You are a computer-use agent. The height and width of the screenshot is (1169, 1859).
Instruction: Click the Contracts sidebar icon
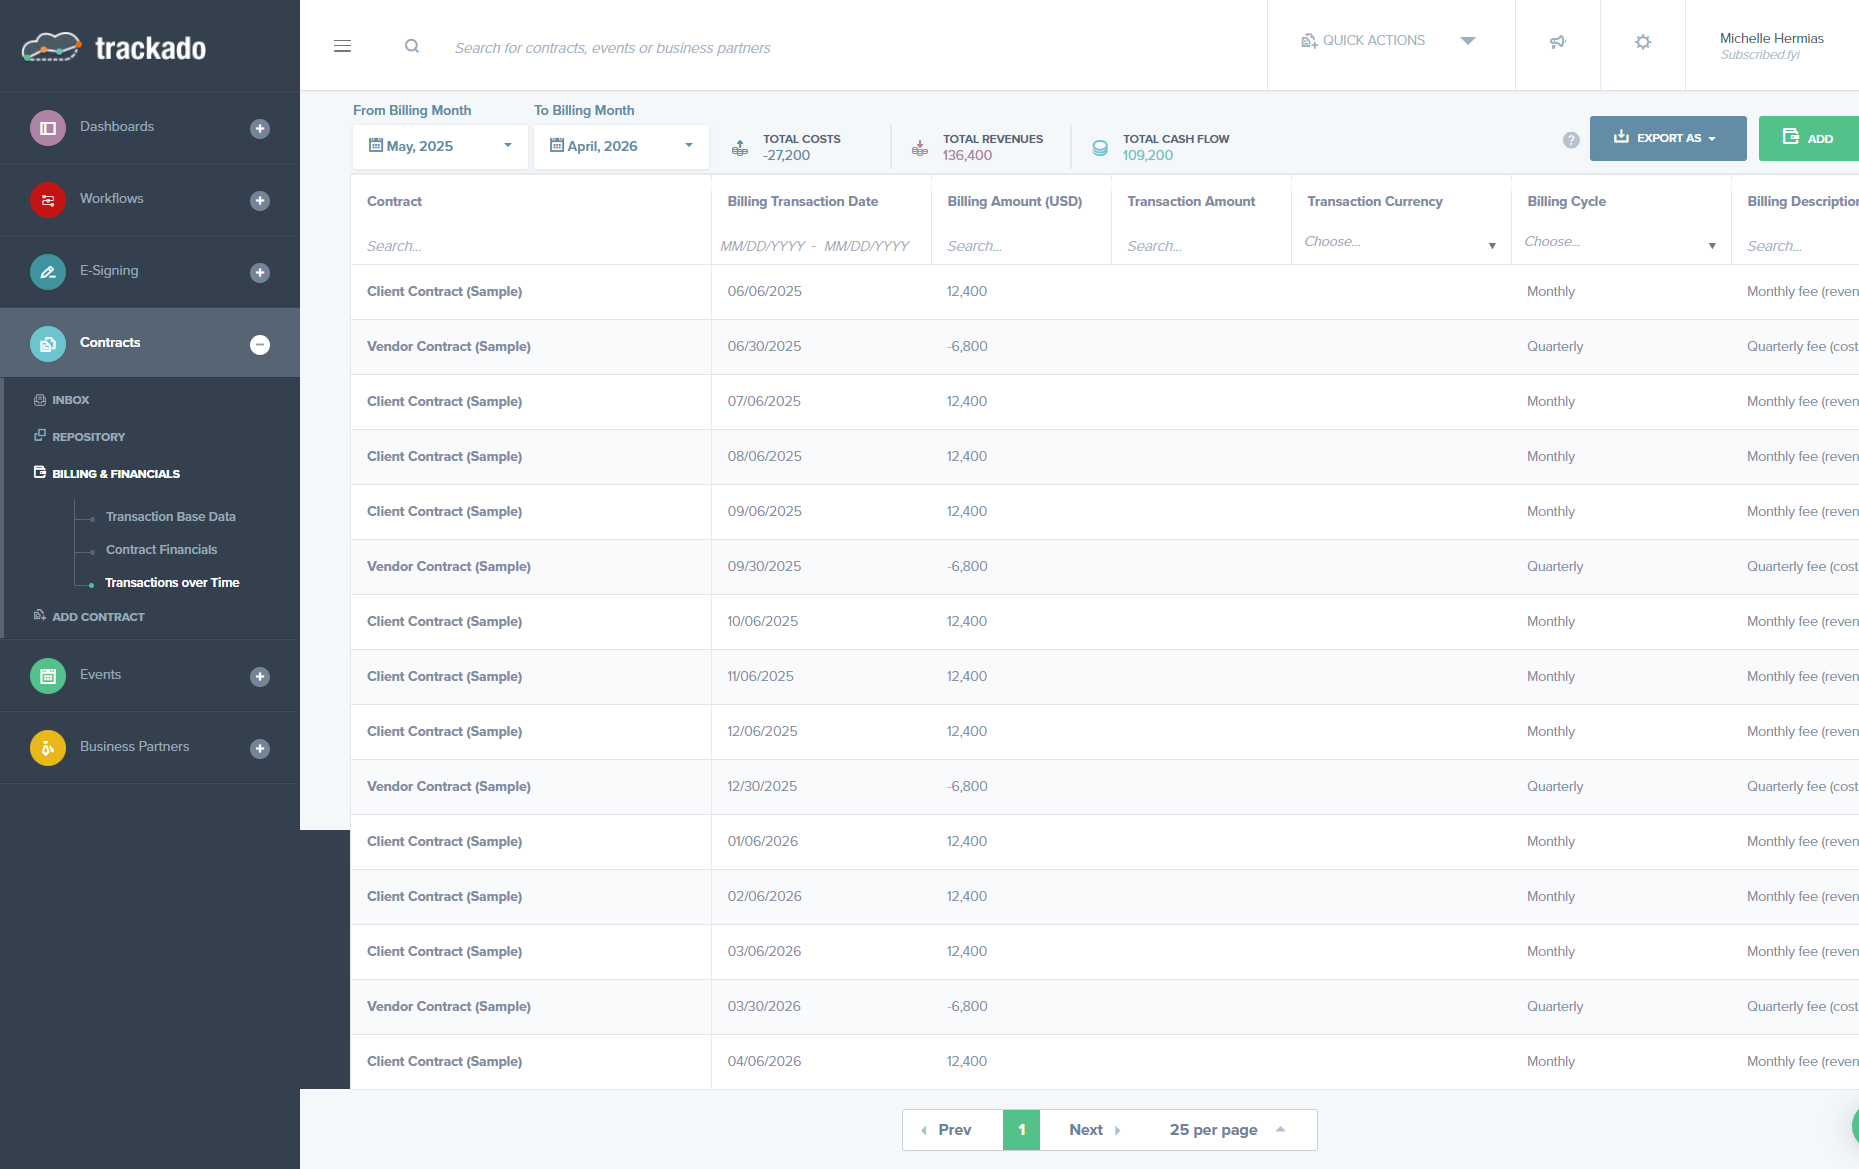click(48, 344)
